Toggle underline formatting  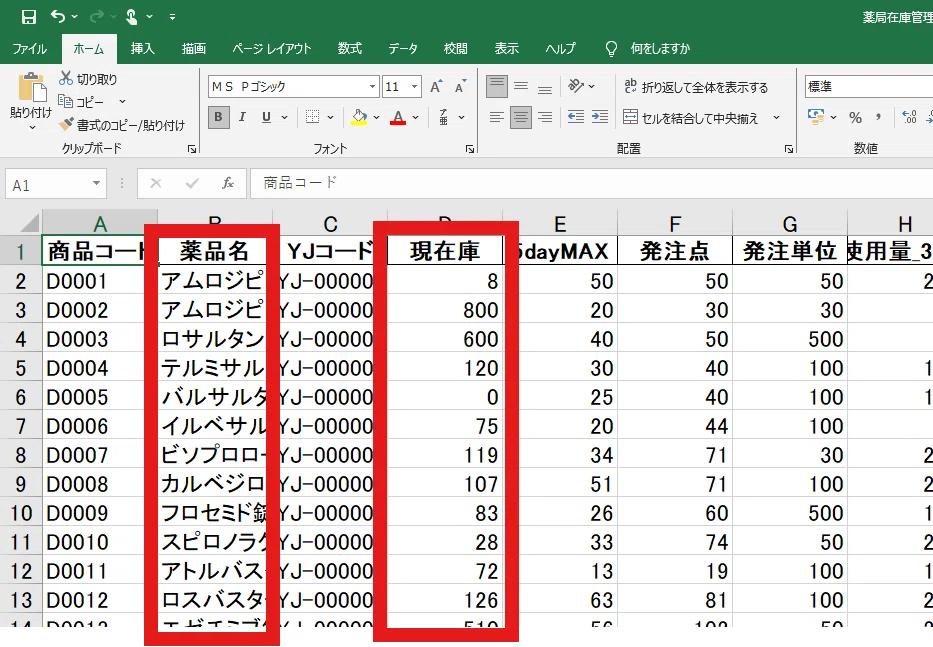click(267, 117)
